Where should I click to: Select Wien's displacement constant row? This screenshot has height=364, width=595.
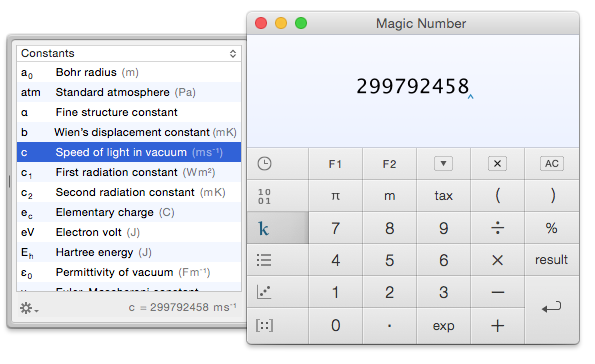point(129,132)
